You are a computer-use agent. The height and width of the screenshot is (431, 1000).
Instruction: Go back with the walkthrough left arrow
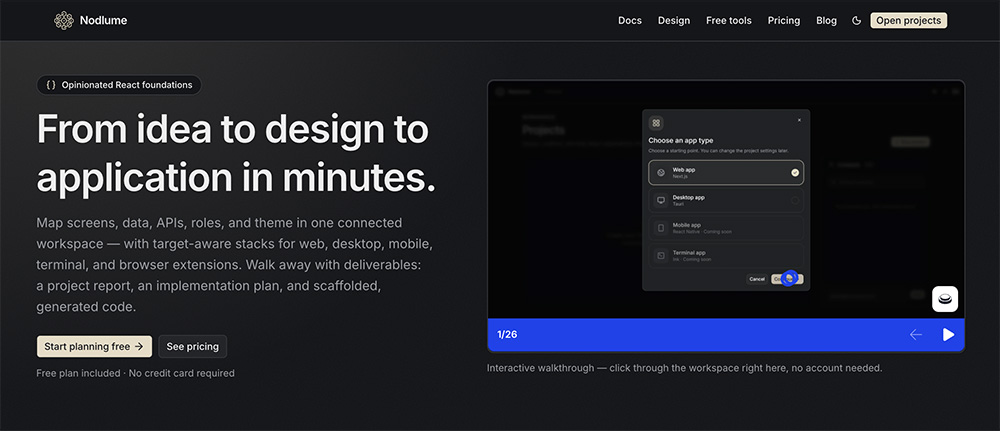[x=916, y=335]
